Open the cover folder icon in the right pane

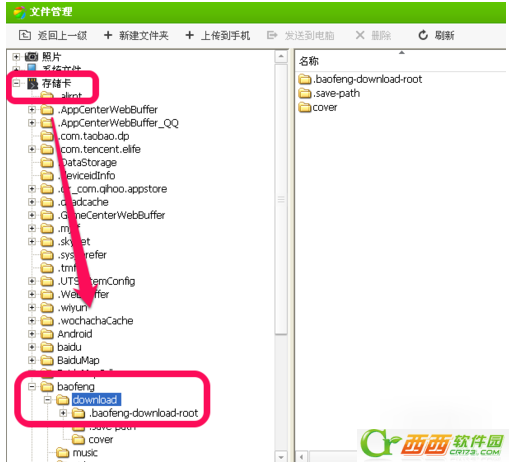tap(305, 107)
